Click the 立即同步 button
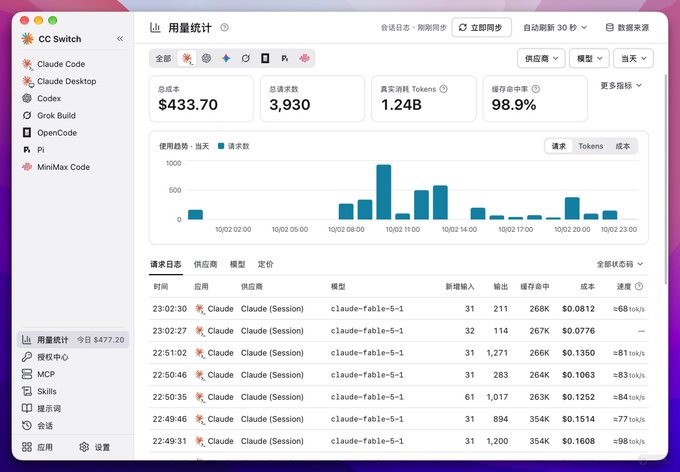Image resolution: width=680 pixels, height=472 pixels. click(x=481, y=27)
